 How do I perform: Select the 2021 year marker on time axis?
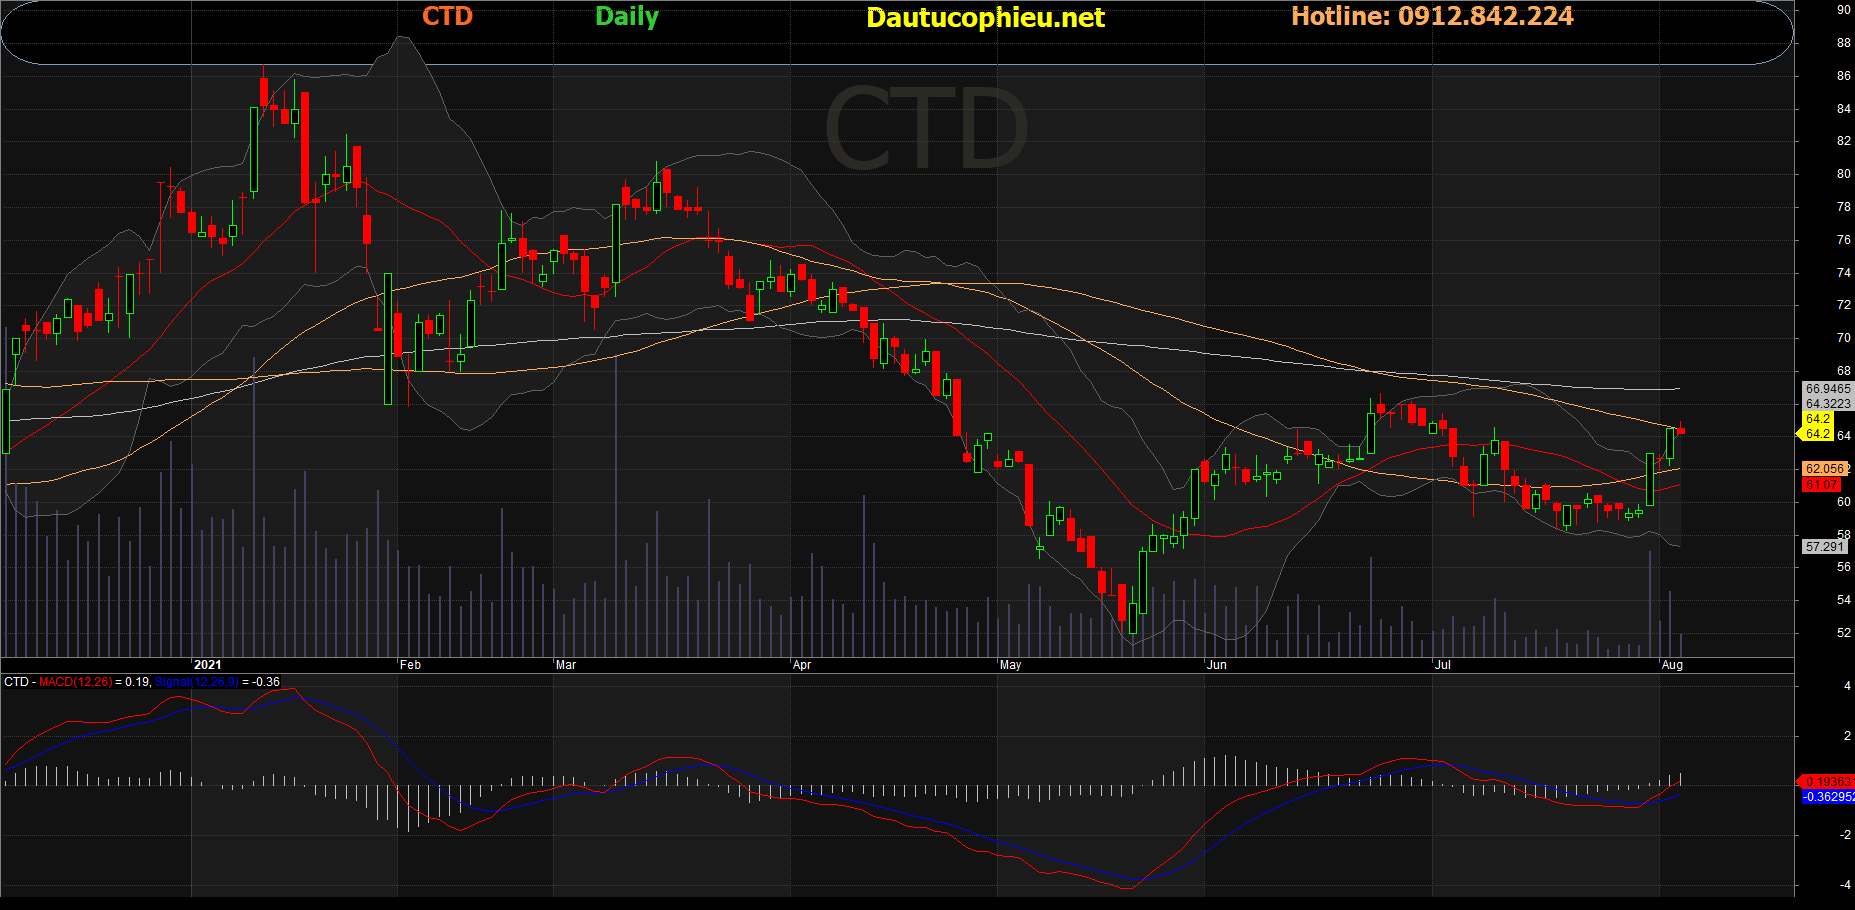(207, 665)
